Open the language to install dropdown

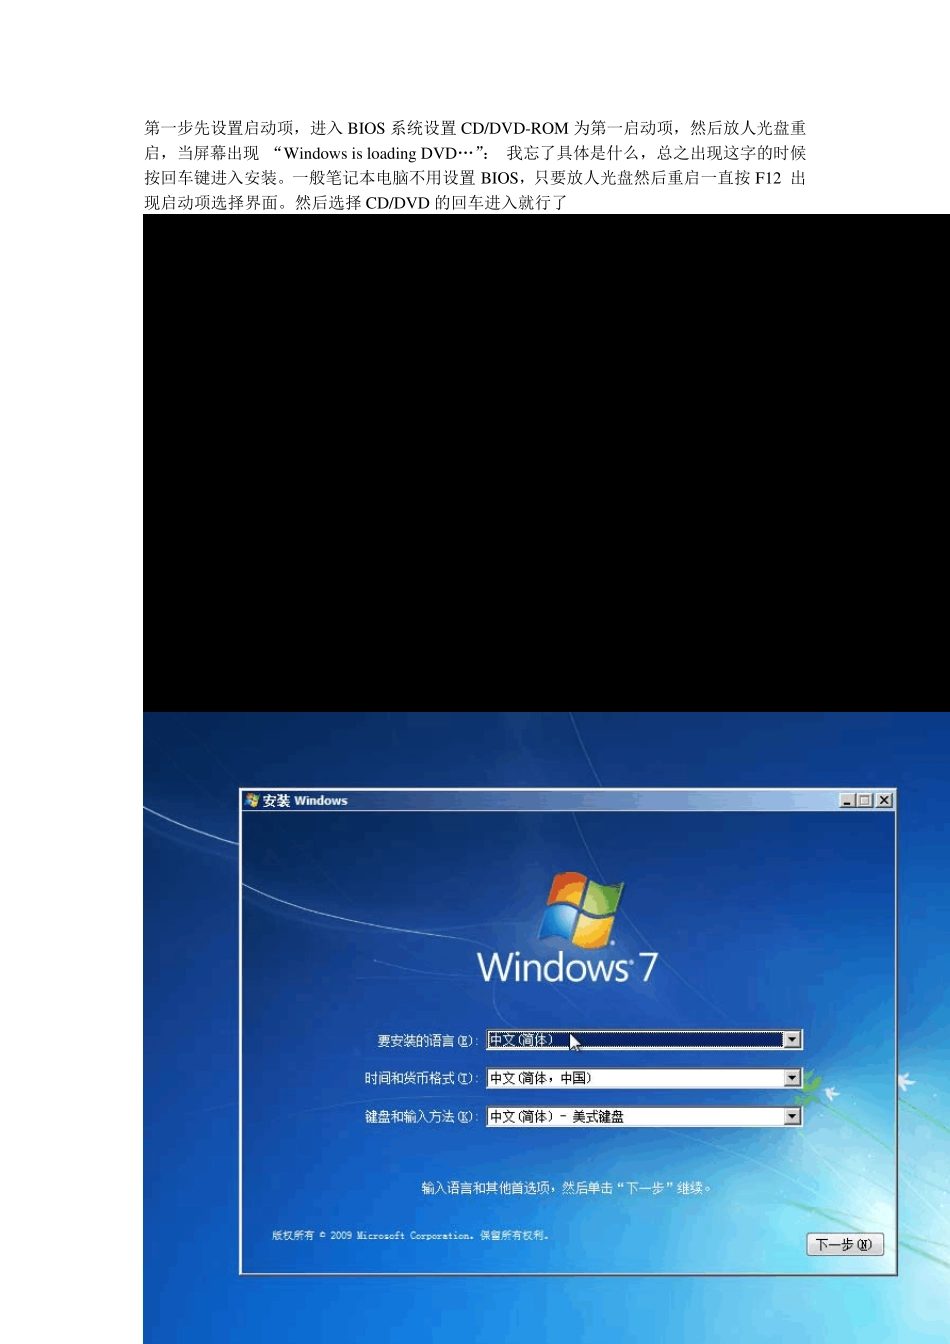644,1040
